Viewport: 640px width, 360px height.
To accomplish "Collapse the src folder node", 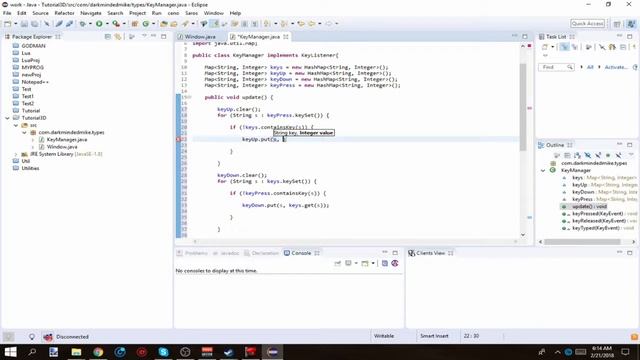I will pyautogui.click(x=16, y=125).
